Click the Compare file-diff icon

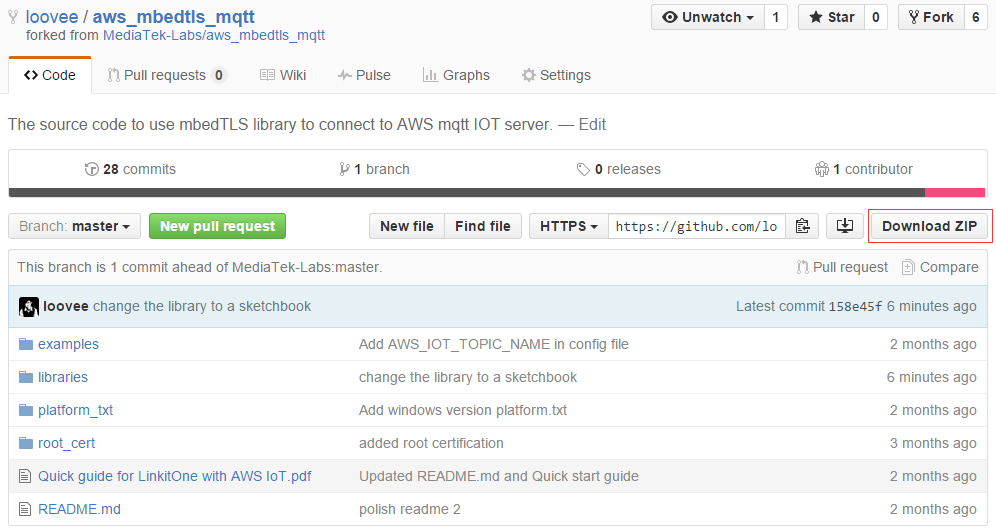click(908, 267)
